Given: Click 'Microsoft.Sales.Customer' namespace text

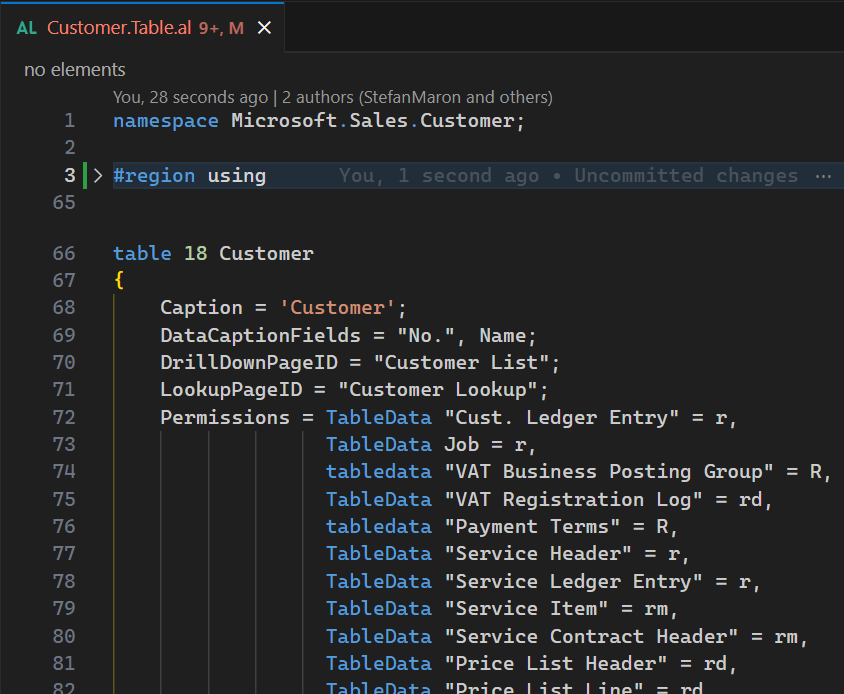Looking at the screenshot, I should (372, 121).
